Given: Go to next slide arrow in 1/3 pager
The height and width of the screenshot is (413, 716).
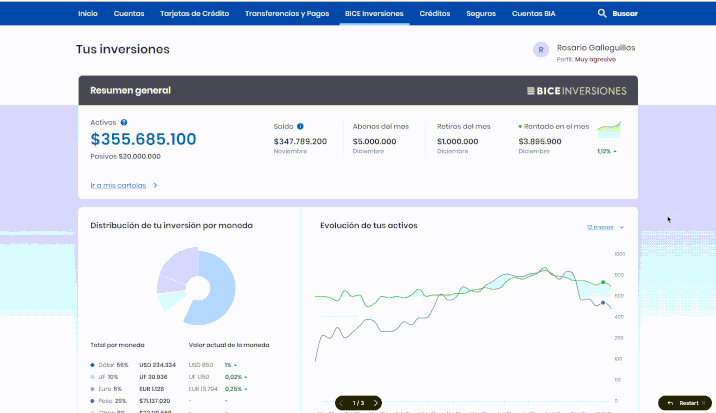Looking at the screenshot, I should (375, 403).
